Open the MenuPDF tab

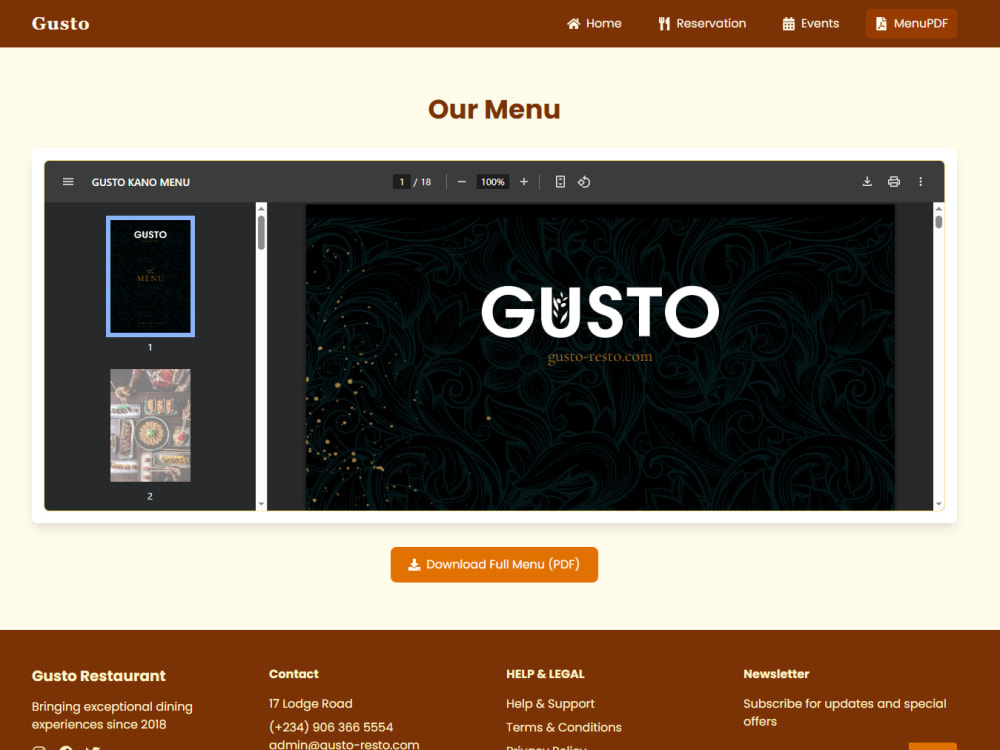[911, 24]
